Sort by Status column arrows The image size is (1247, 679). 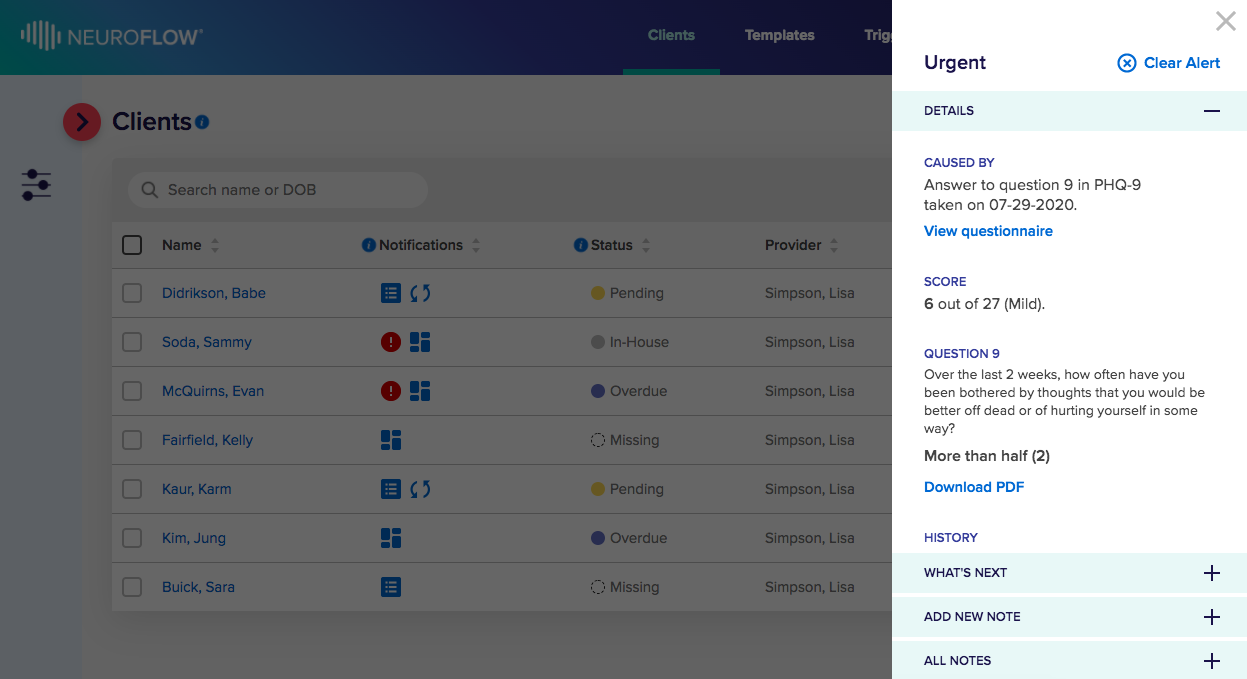click(x=646, y=245)
